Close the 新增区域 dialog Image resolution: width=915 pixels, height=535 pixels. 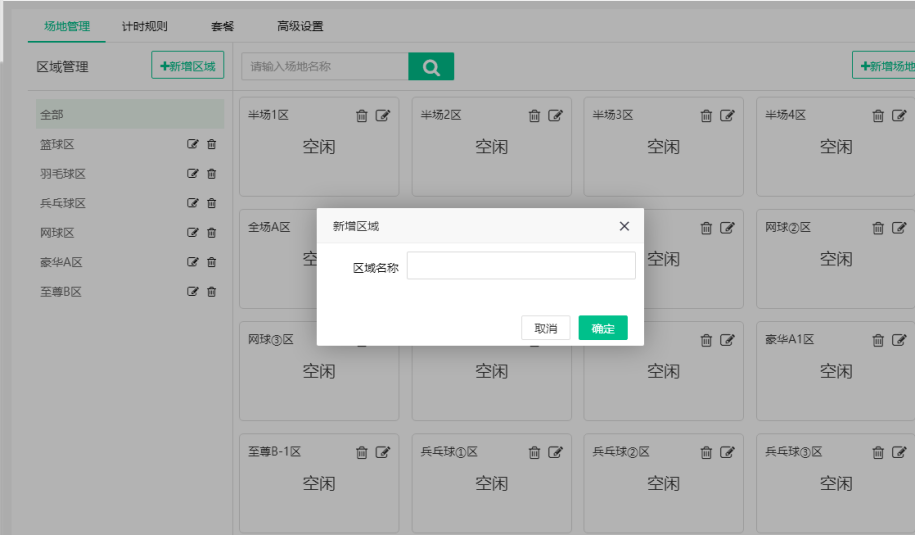point(624,226)
